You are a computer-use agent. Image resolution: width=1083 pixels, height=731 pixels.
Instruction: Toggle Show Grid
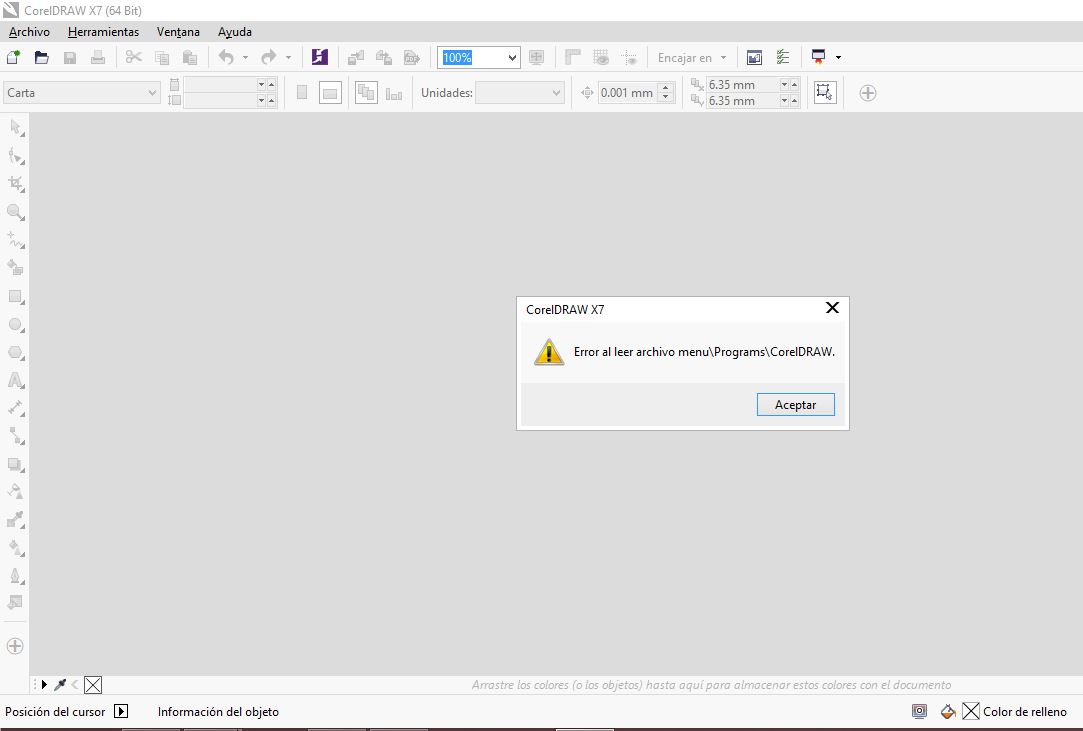(601, 57)
